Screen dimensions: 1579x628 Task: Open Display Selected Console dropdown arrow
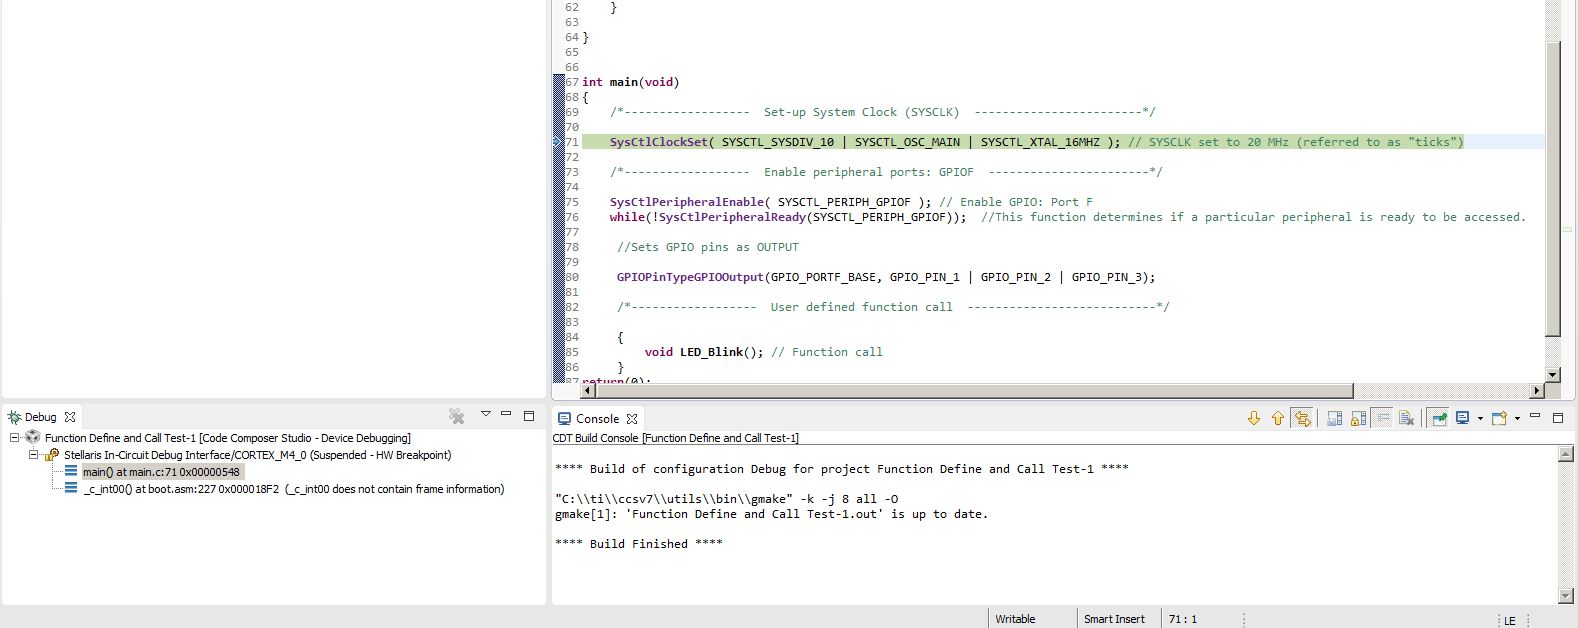[1480, 419]
